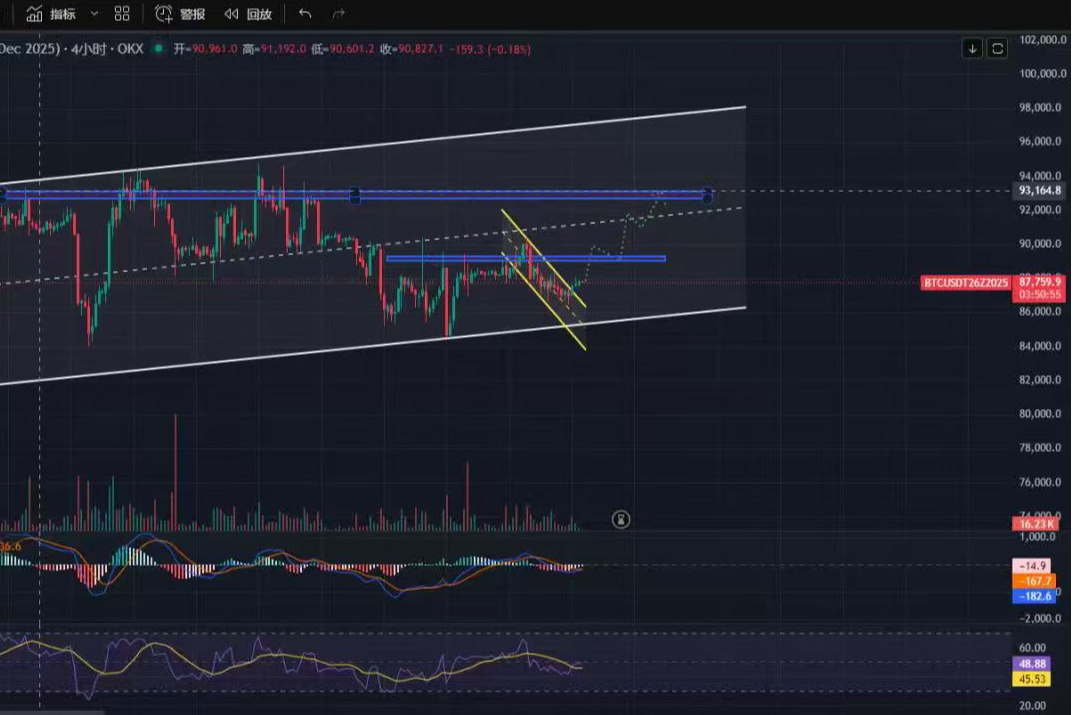This screenshot has height=715, width=1073.
Task: Click the down-arrow chart button
Action: [972, 48]
